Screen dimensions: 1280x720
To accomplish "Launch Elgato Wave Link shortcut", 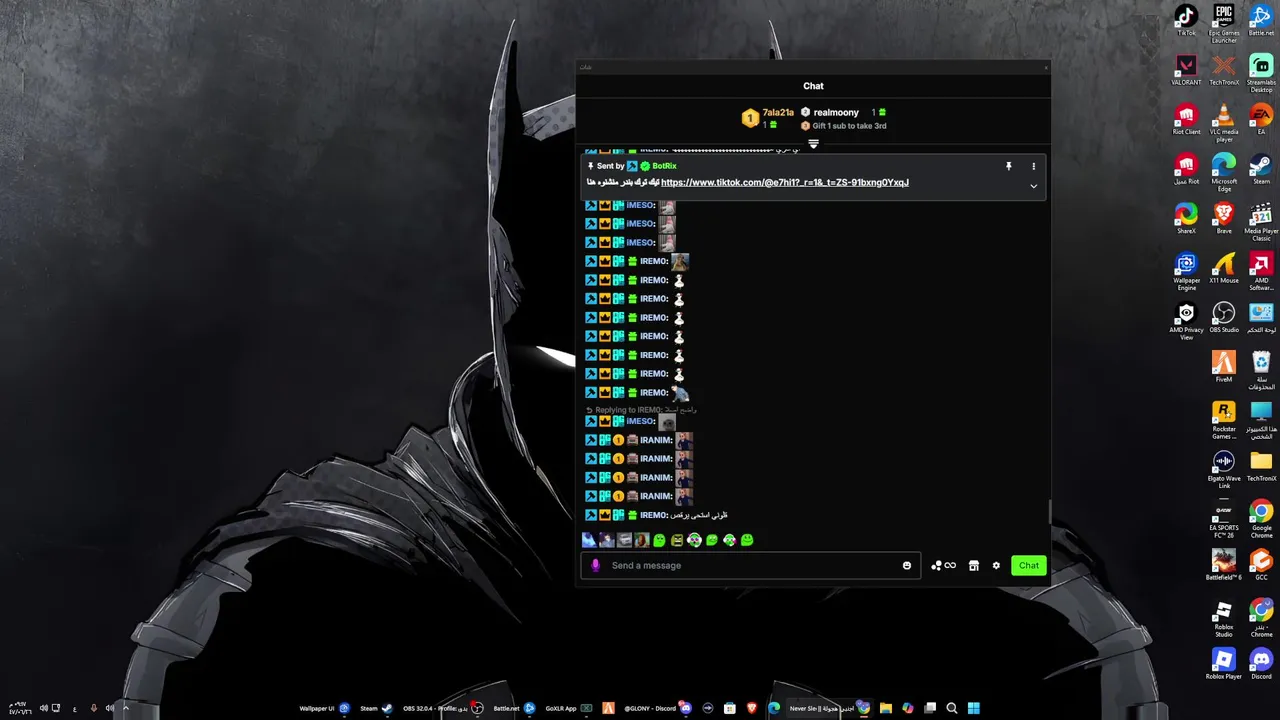I will pyautogui.click(x=1224, y=470).
